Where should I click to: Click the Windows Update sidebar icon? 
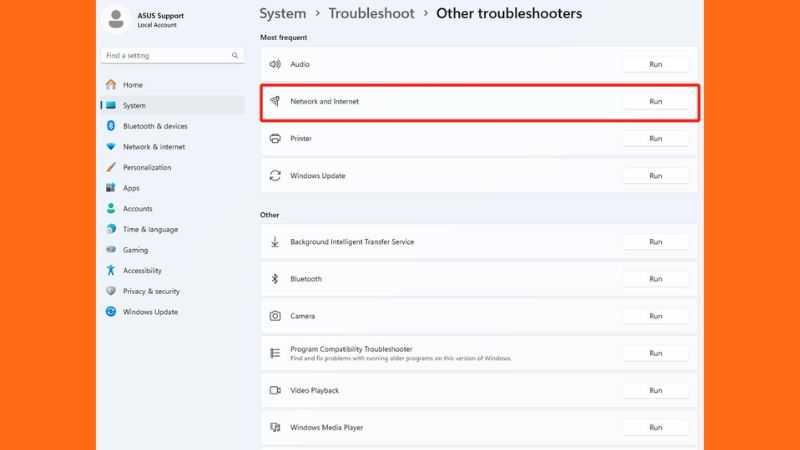(111, 312)
